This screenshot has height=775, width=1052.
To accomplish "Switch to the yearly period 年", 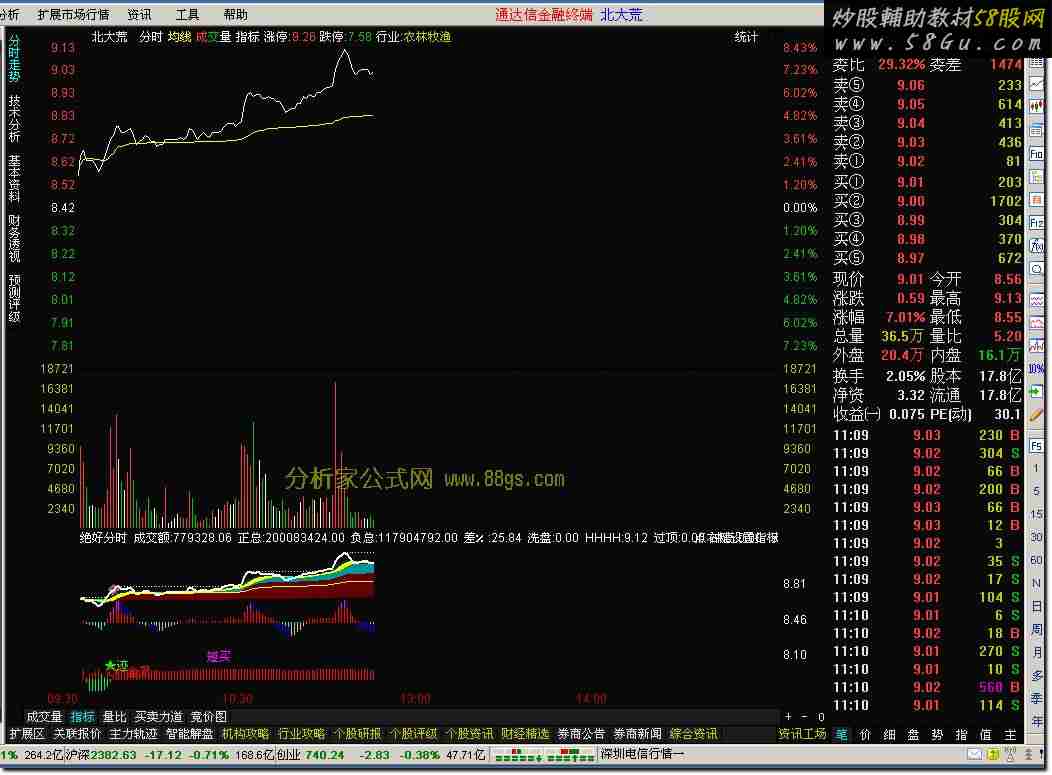I will click(x=1037, y=721).
